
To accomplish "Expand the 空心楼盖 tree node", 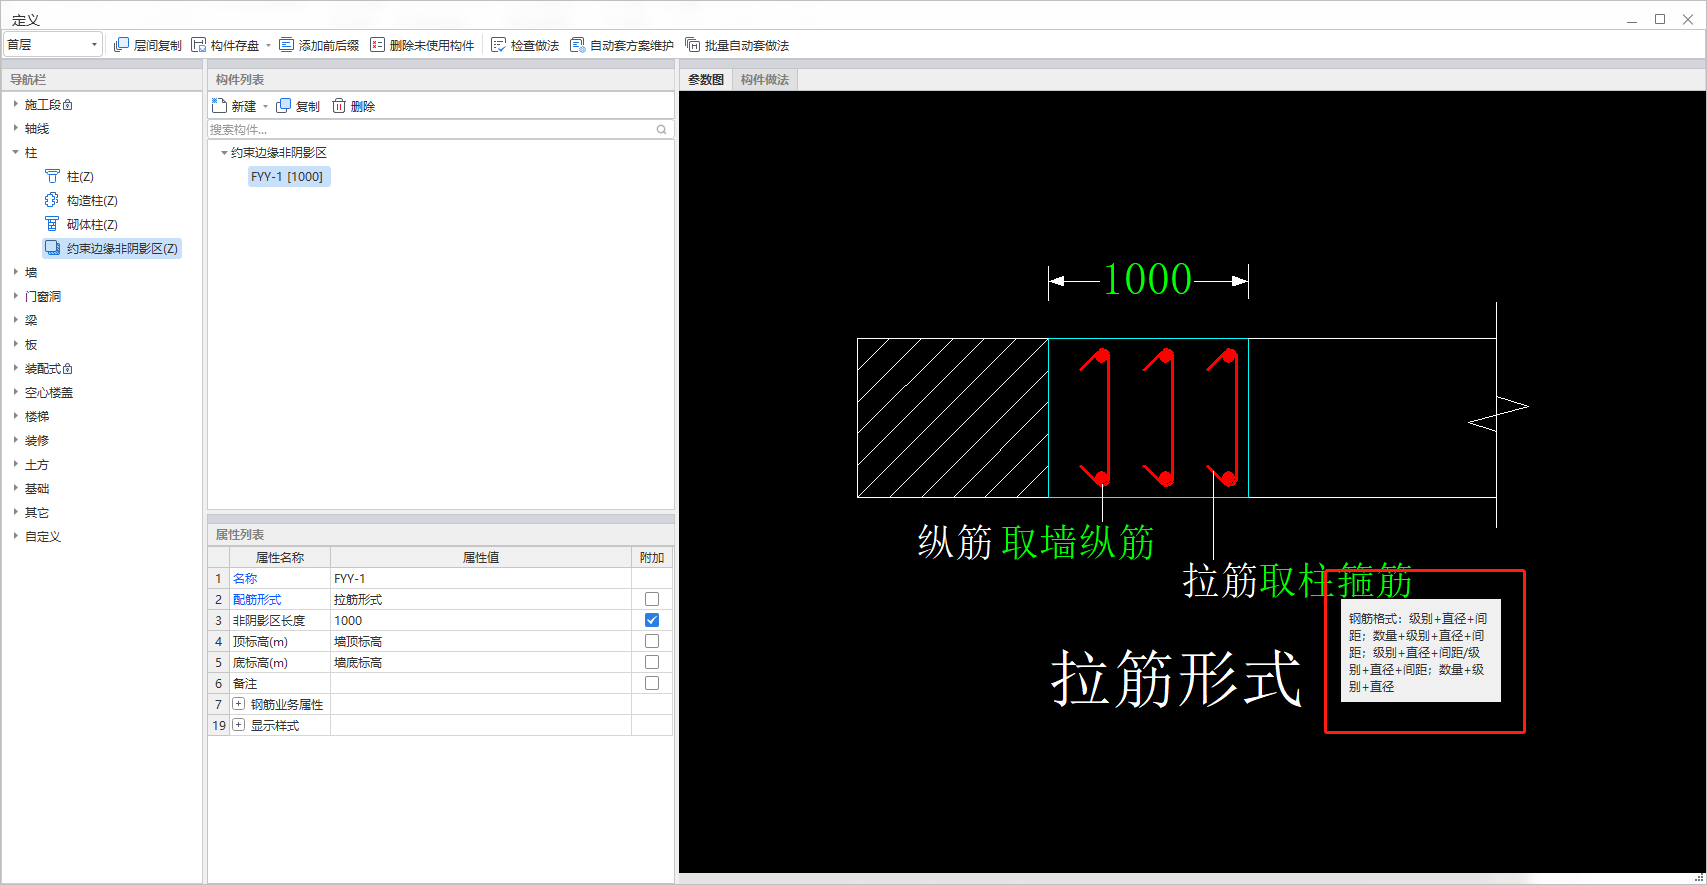I will point(15,392).
